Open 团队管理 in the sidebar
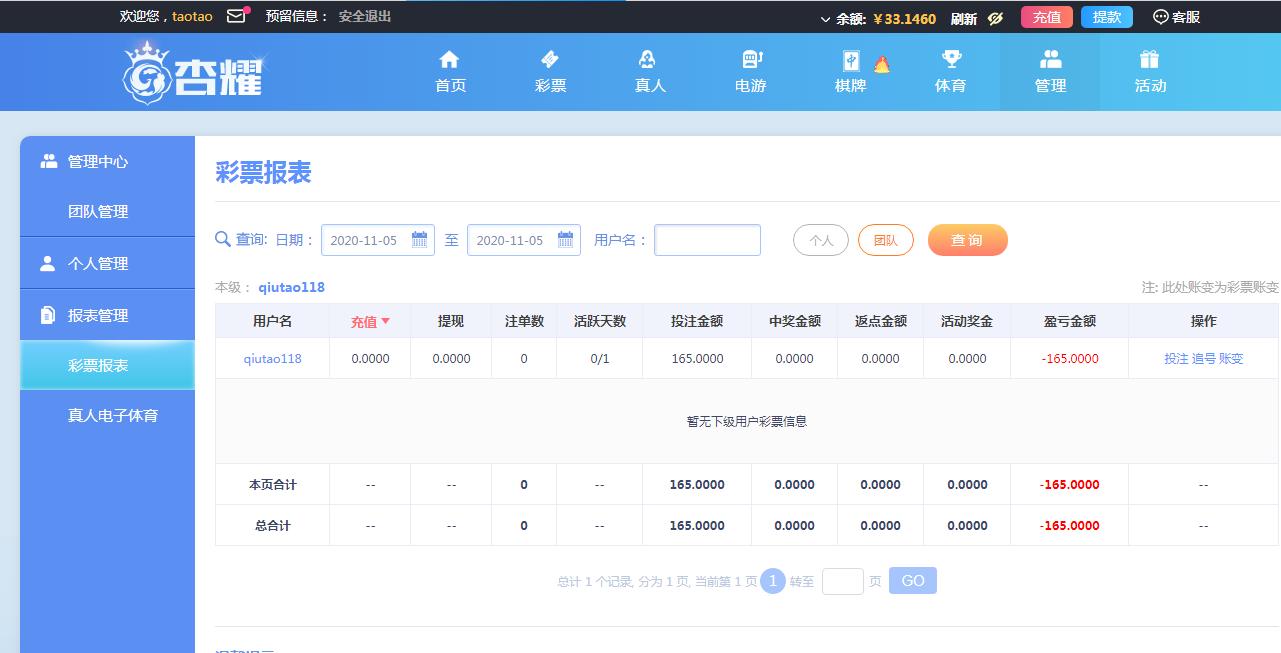The height and width of the screenshot is (653, 1281). point(98,212)
